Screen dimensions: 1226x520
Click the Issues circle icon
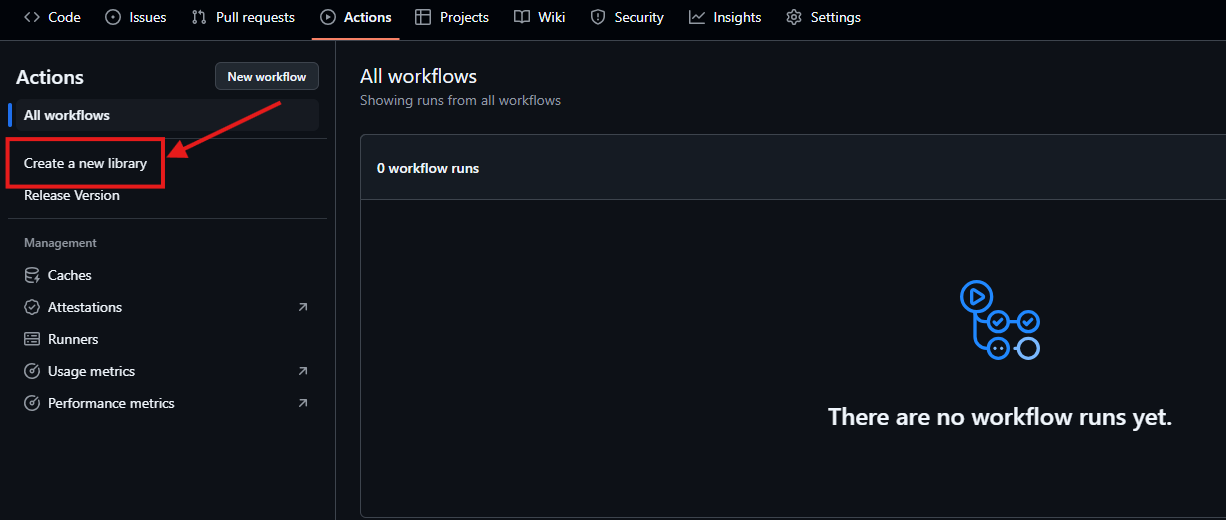(113, 17)
